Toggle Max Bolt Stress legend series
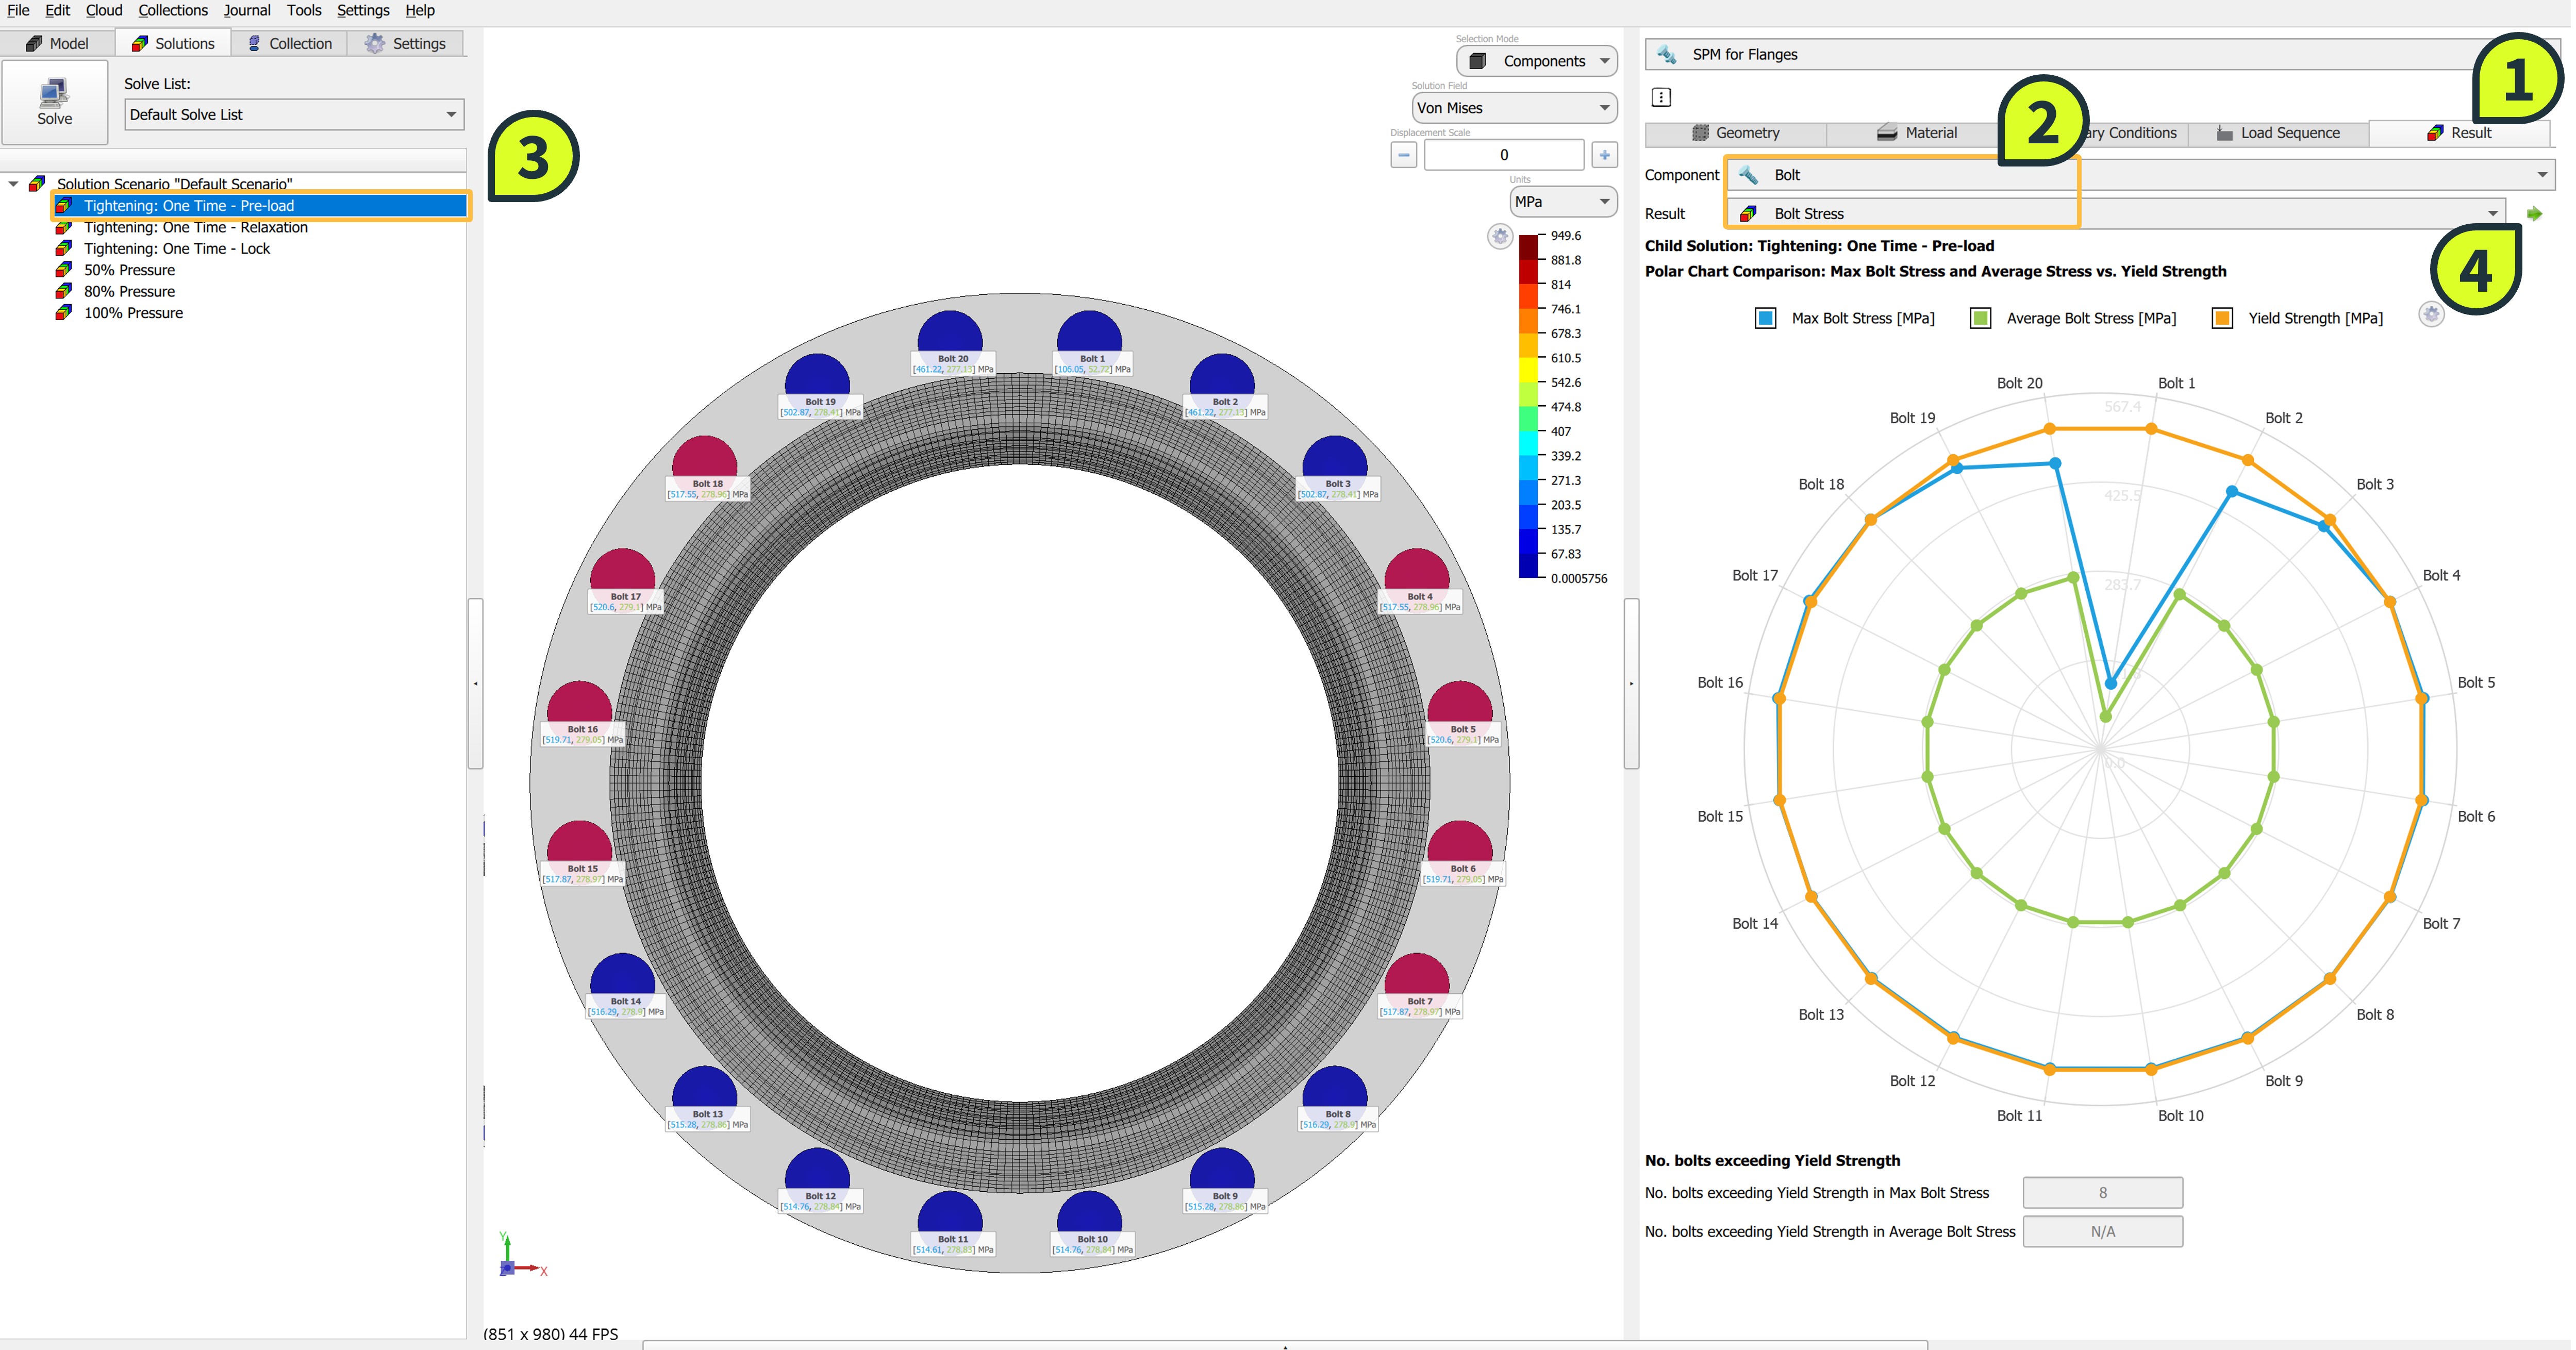The image size is (2576, 1350). [x=1765, y=318]
